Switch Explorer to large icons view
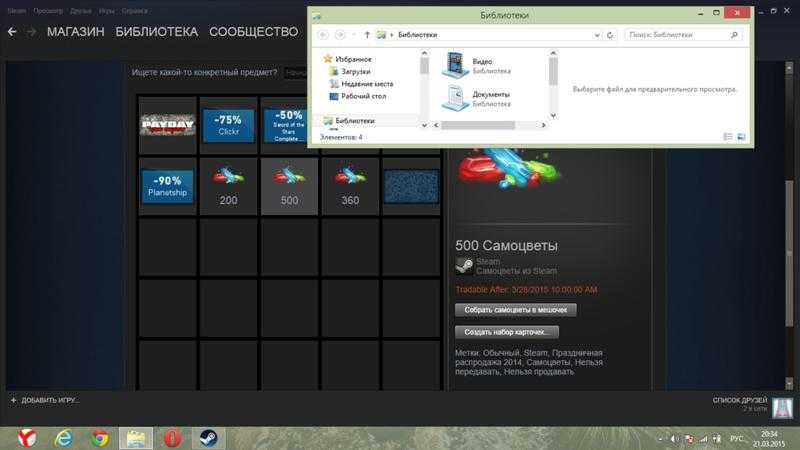The image size is (800, 450). (x=741, y=137)
